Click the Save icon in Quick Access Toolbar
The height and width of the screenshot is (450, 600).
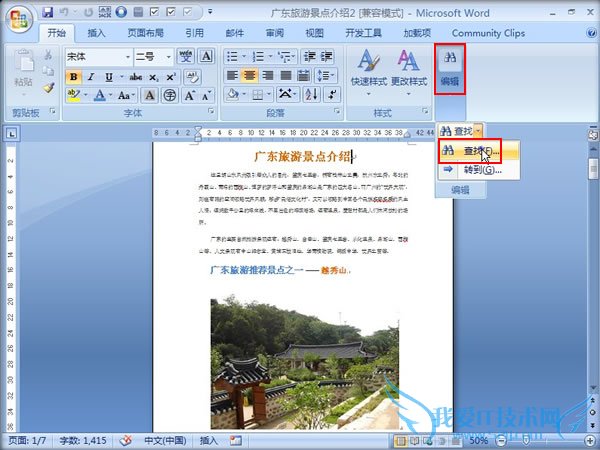pyautogui.click(x=48, y=12)
